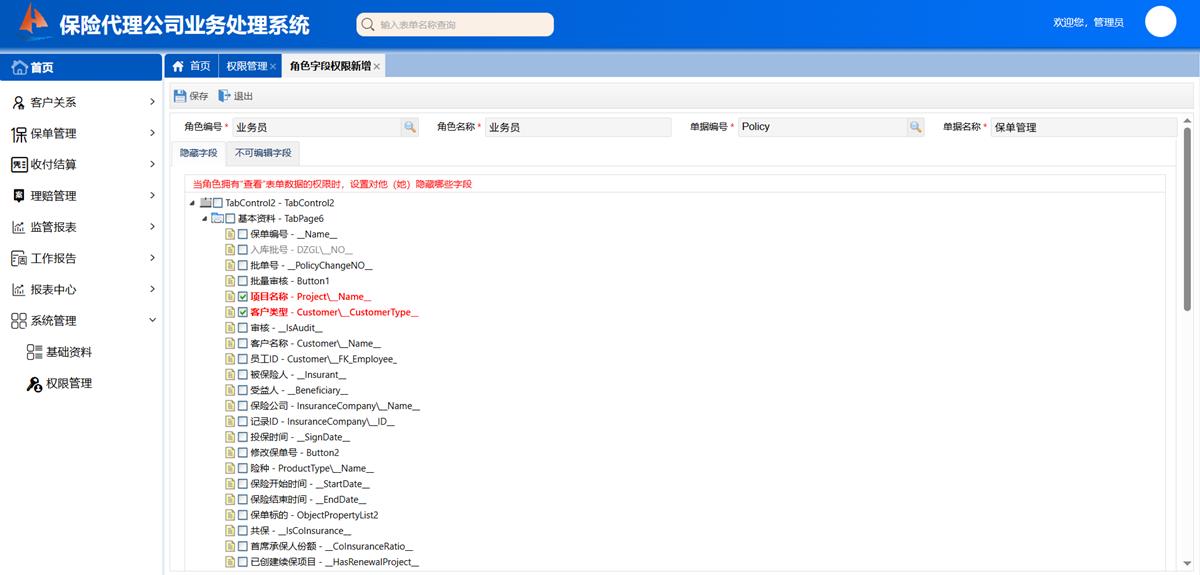The width and height of the screenshot is (1200, 575).
Task: Select row 批量审核 - Button1
Action: (x=289, y=281)
